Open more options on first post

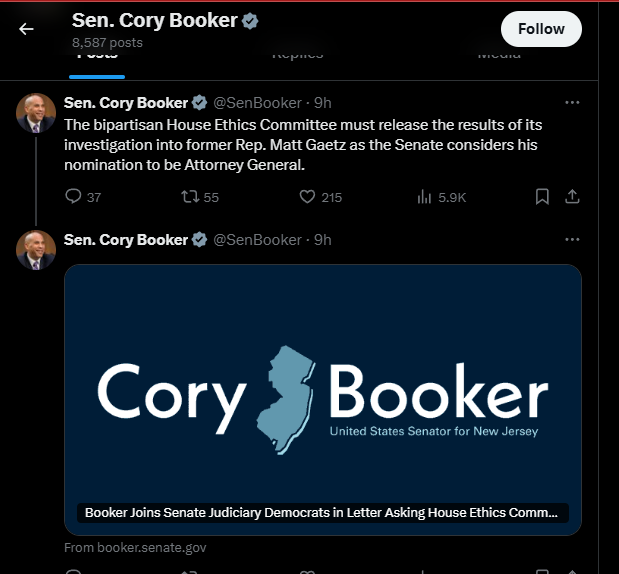pyautogui.click(x=572, y=102)
